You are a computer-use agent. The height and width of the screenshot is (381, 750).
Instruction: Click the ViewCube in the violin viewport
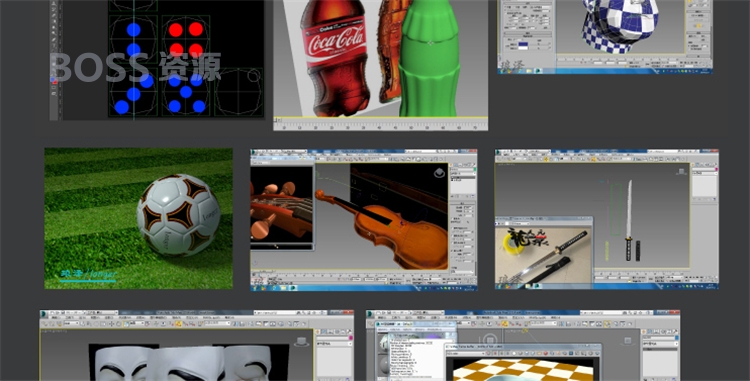coord(439,173)
